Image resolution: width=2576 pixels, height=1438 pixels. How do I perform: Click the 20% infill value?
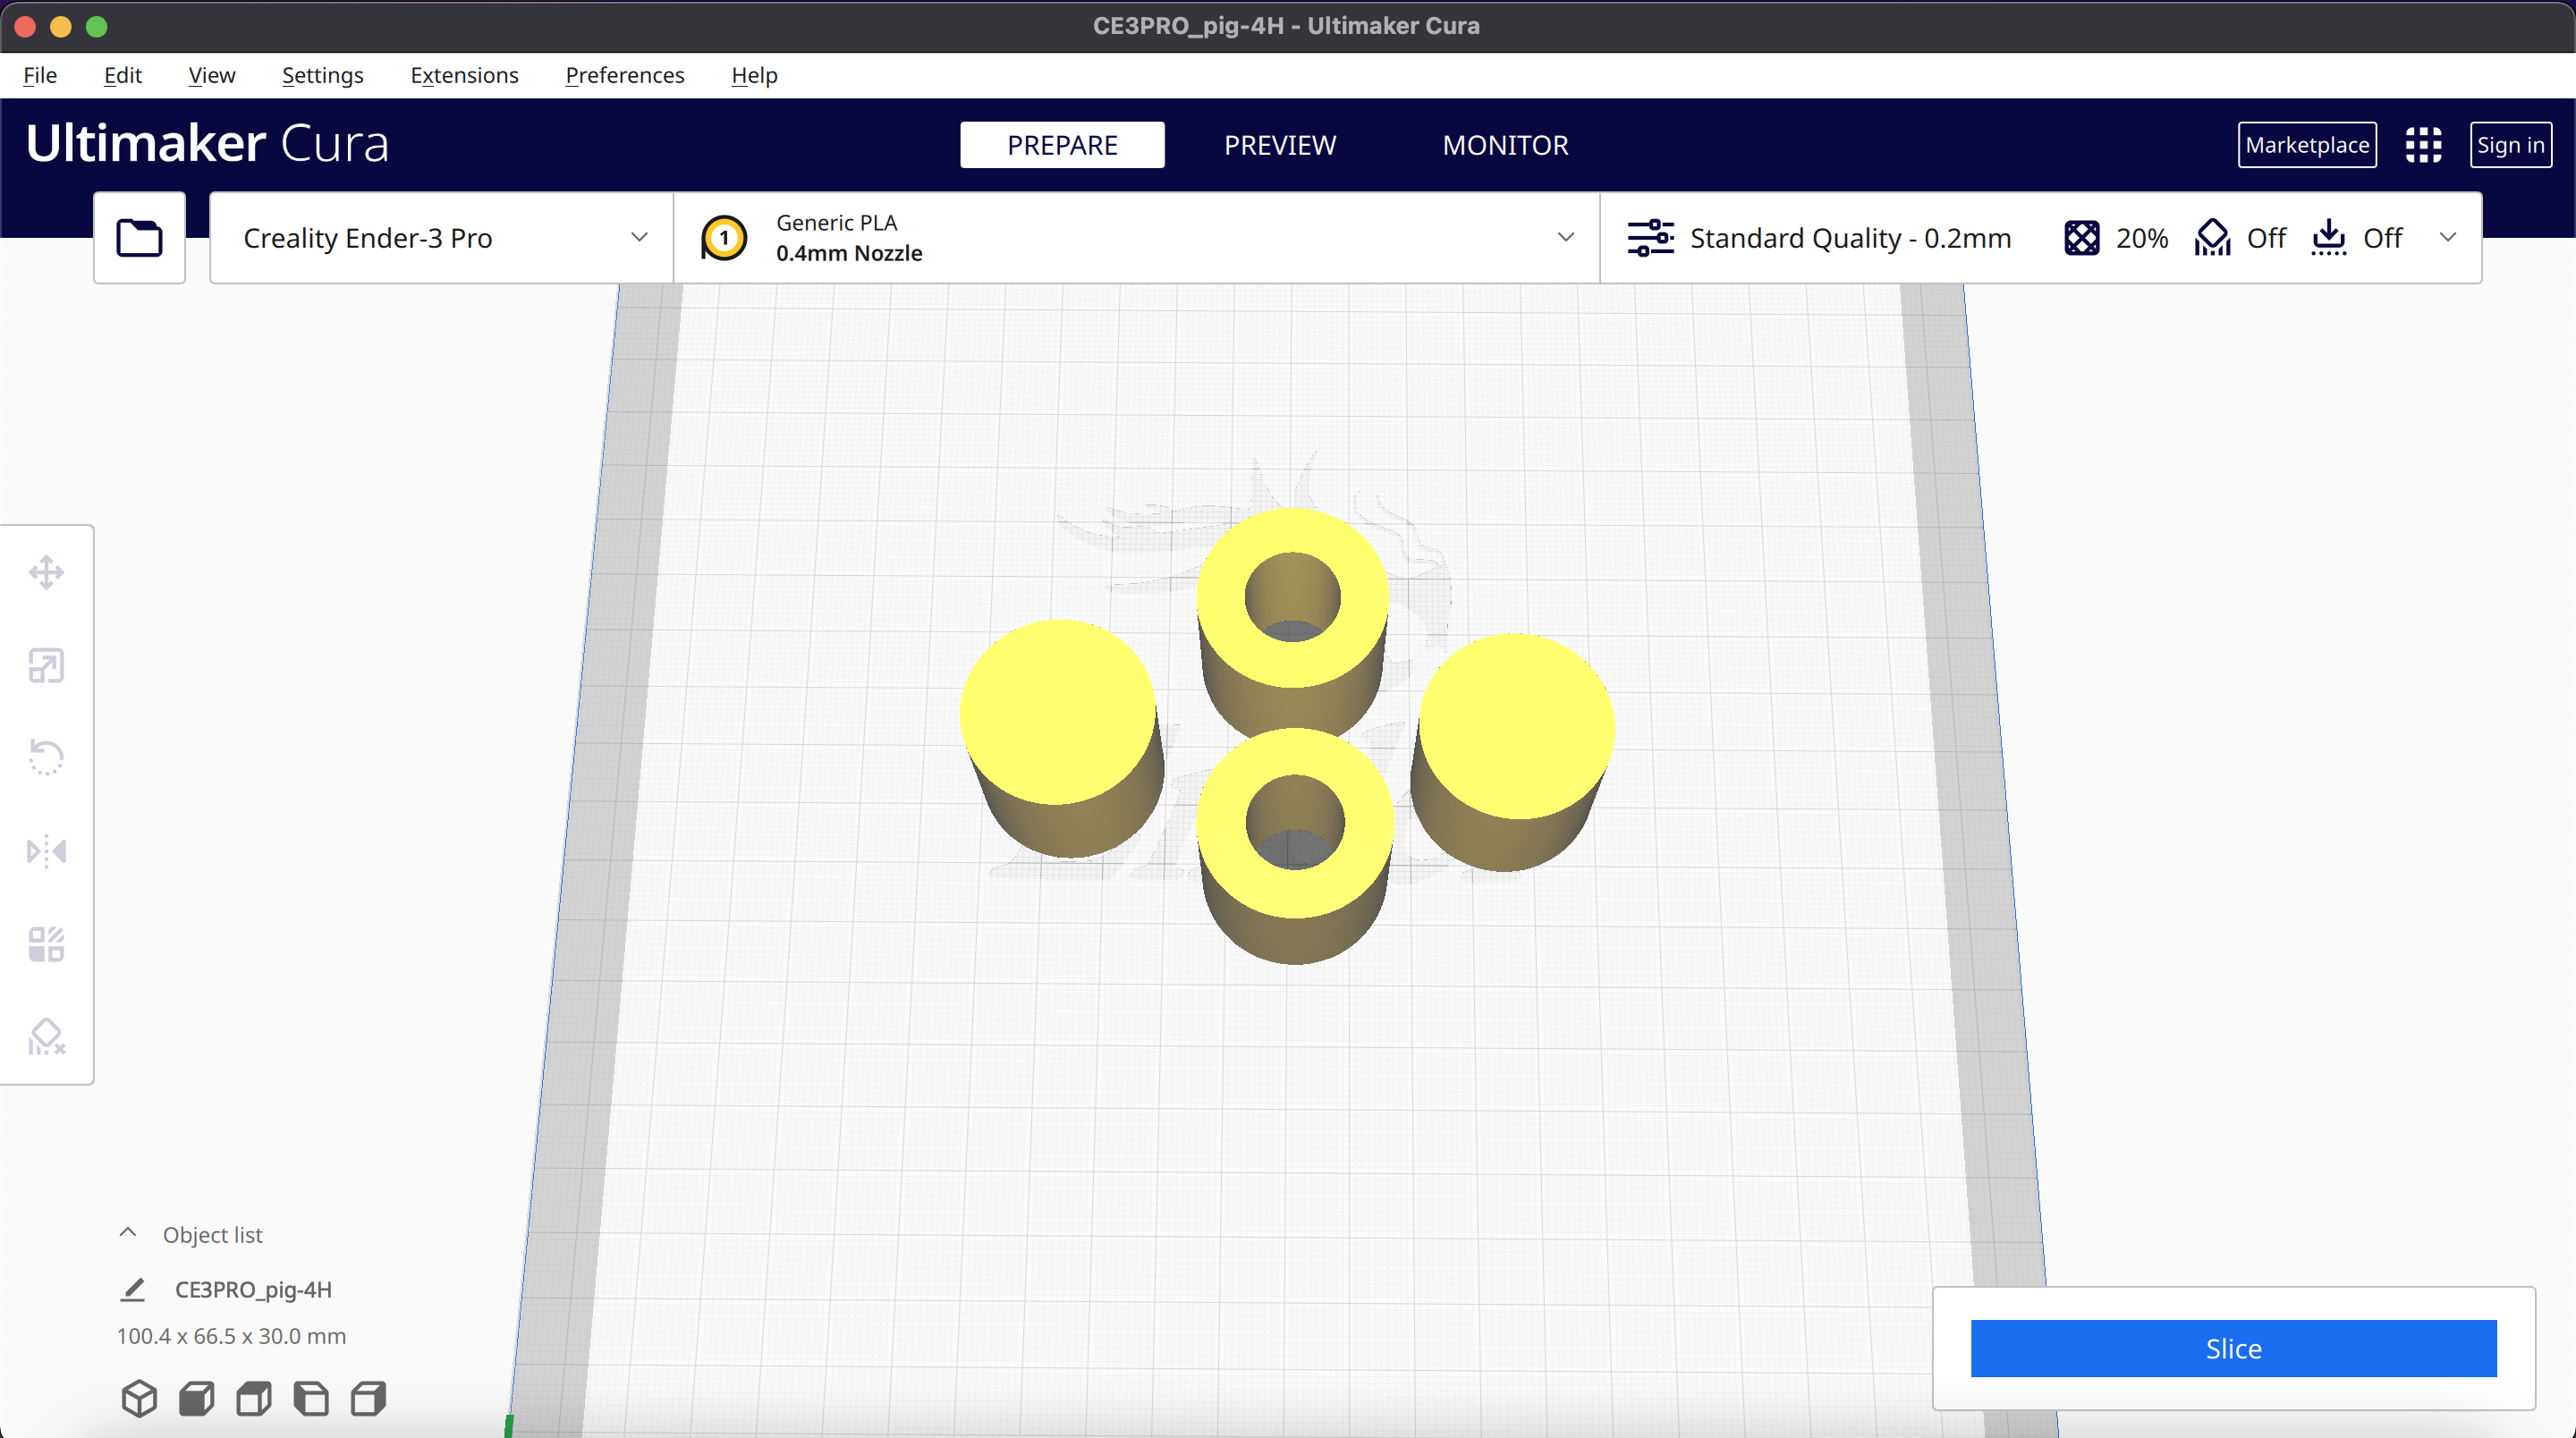pos(2142,238)
